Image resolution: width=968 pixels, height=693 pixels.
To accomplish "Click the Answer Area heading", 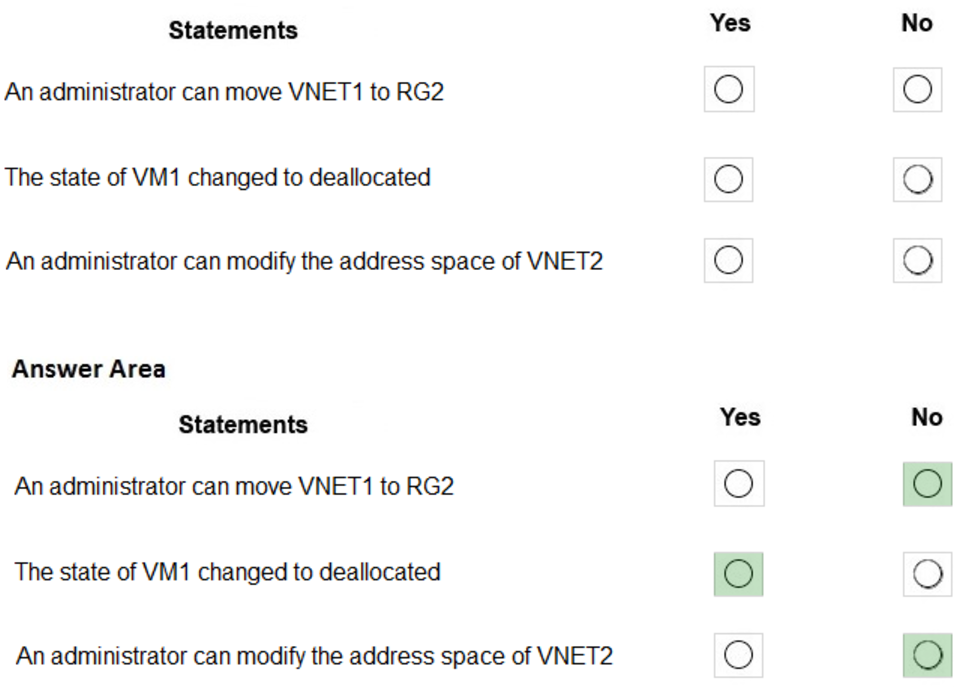I will tap(88, 369).
